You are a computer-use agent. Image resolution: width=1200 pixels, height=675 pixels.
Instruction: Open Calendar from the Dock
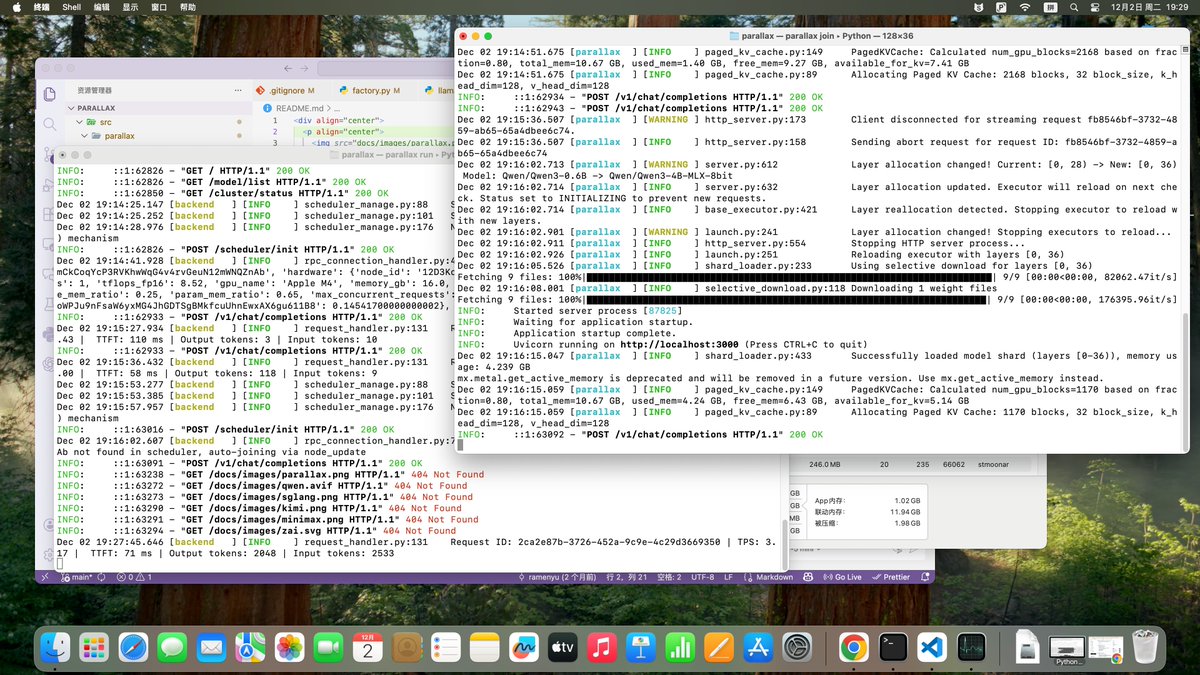[x=367, y=647]
